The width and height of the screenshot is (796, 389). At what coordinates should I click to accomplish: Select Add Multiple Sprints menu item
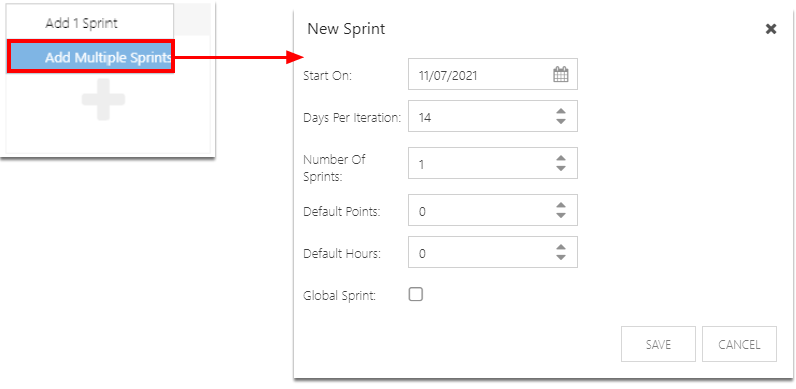click(x=90, y=57)
